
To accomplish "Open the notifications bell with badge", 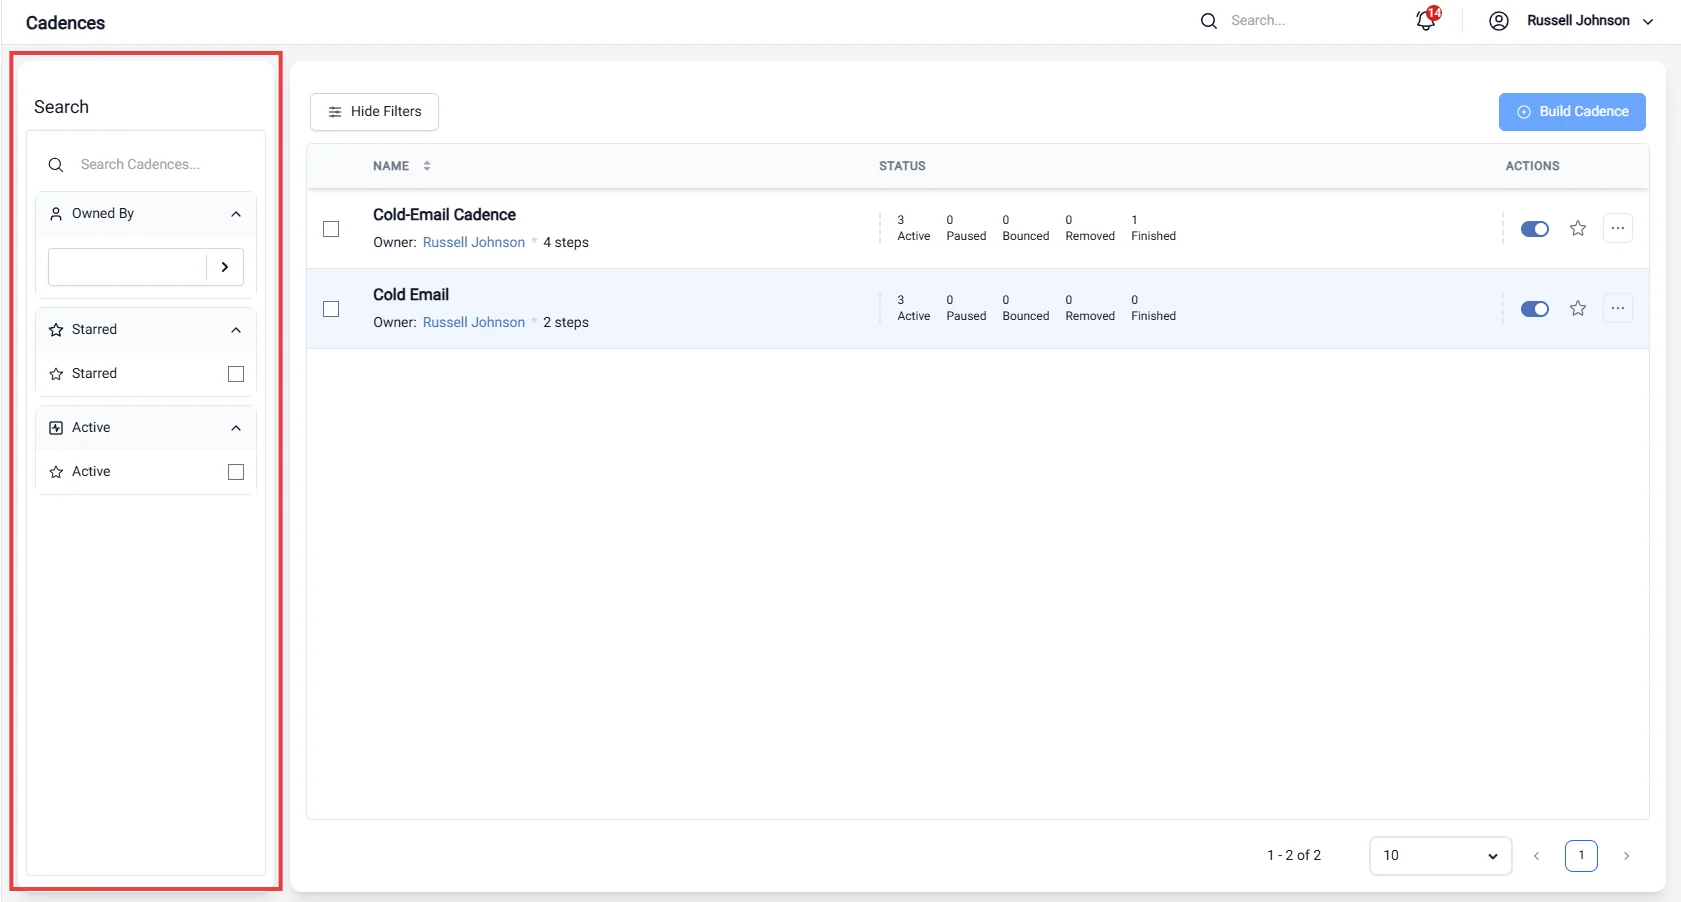I will point(1427,20).
